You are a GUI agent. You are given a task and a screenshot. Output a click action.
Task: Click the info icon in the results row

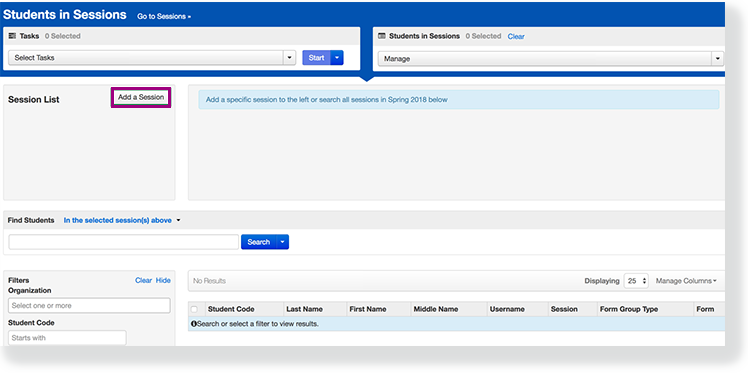point(194,324)
